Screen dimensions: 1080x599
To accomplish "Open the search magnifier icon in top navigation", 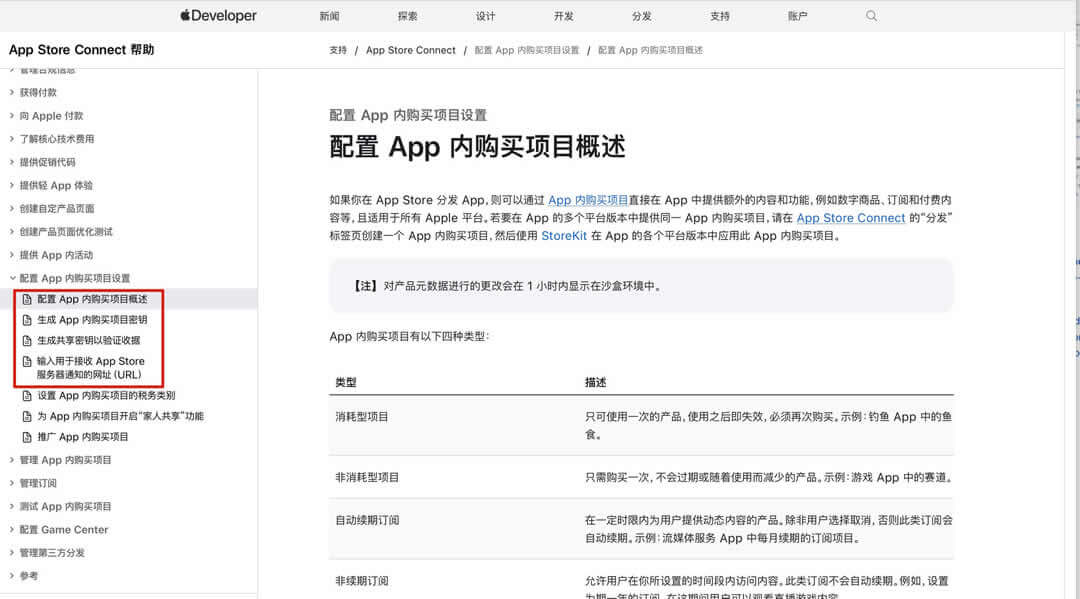I will click(871, 16).
